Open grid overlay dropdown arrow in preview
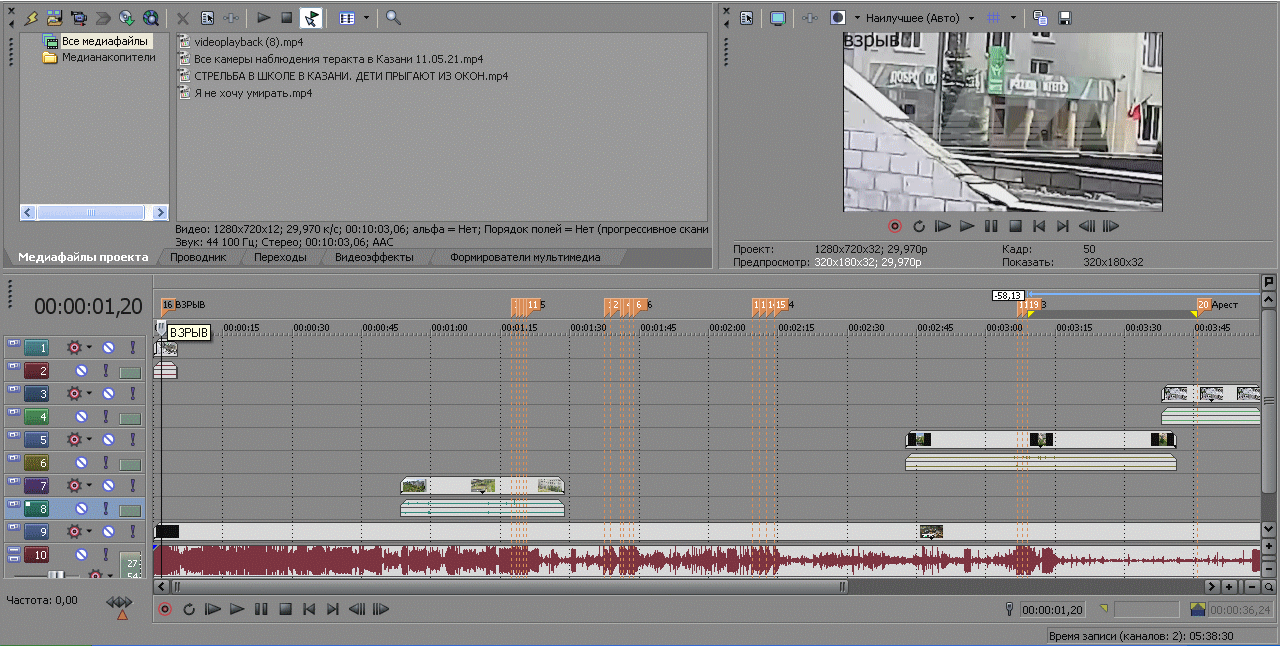This screenshot has height=646, width=1280. coord(1013,18)
